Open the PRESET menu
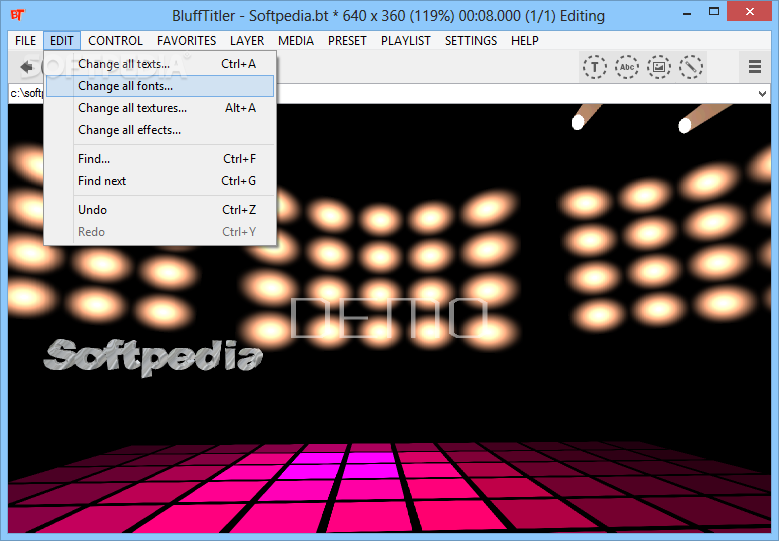The width and height of the screenshot is (779, 541). pos(347,41)
